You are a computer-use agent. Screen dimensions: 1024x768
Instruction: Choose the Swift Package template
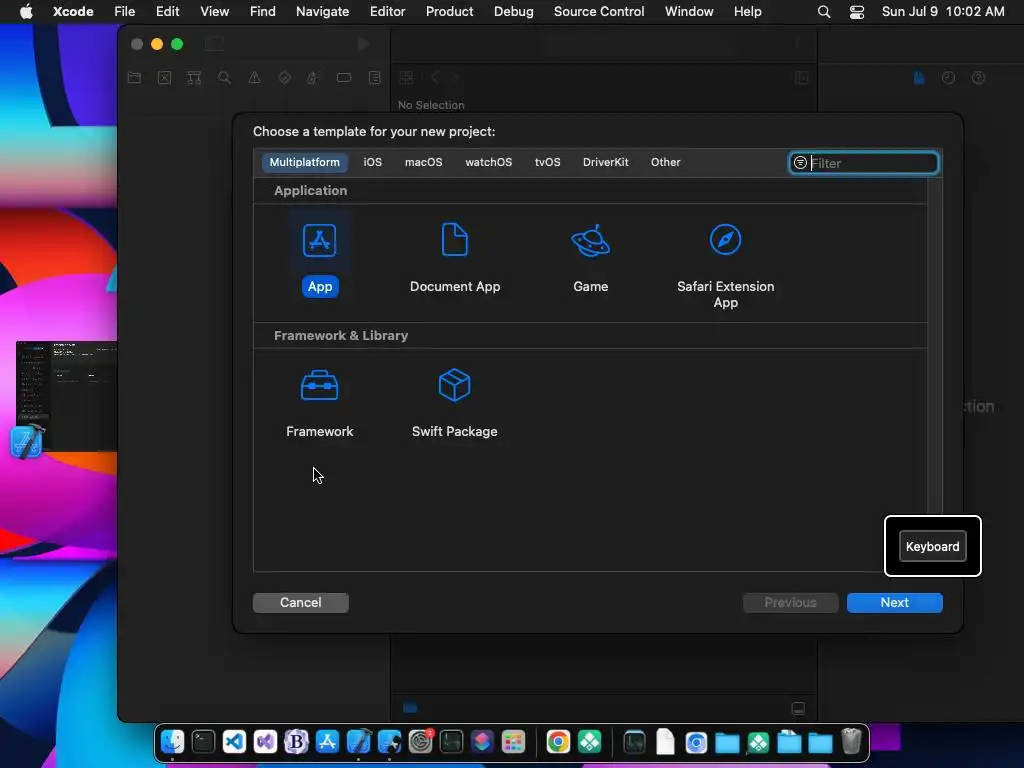coord(455,403)
